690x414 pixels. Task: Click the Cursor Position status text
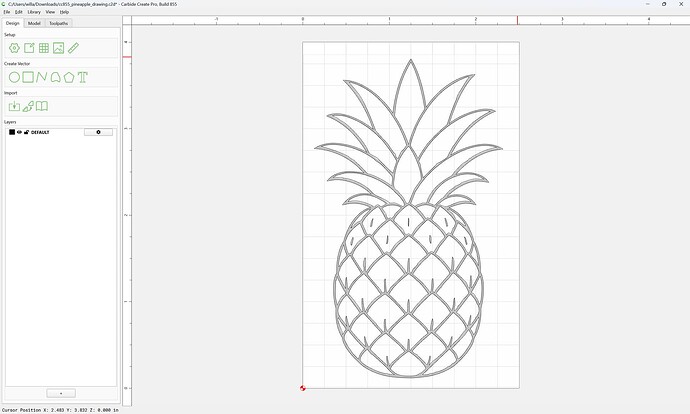coord(60,410)
